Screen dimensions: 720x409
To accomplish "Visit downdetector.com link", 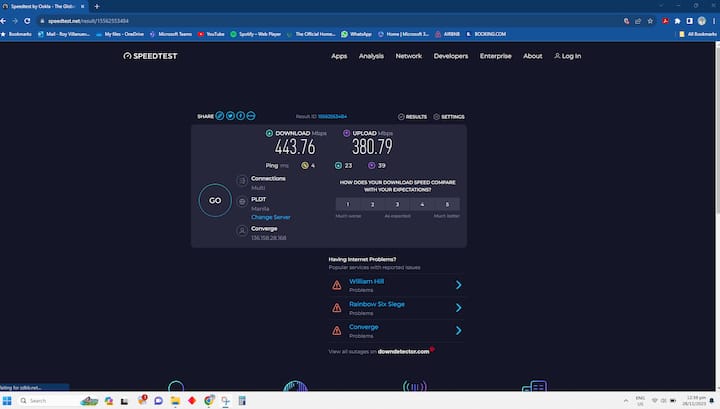I will 403,352.
